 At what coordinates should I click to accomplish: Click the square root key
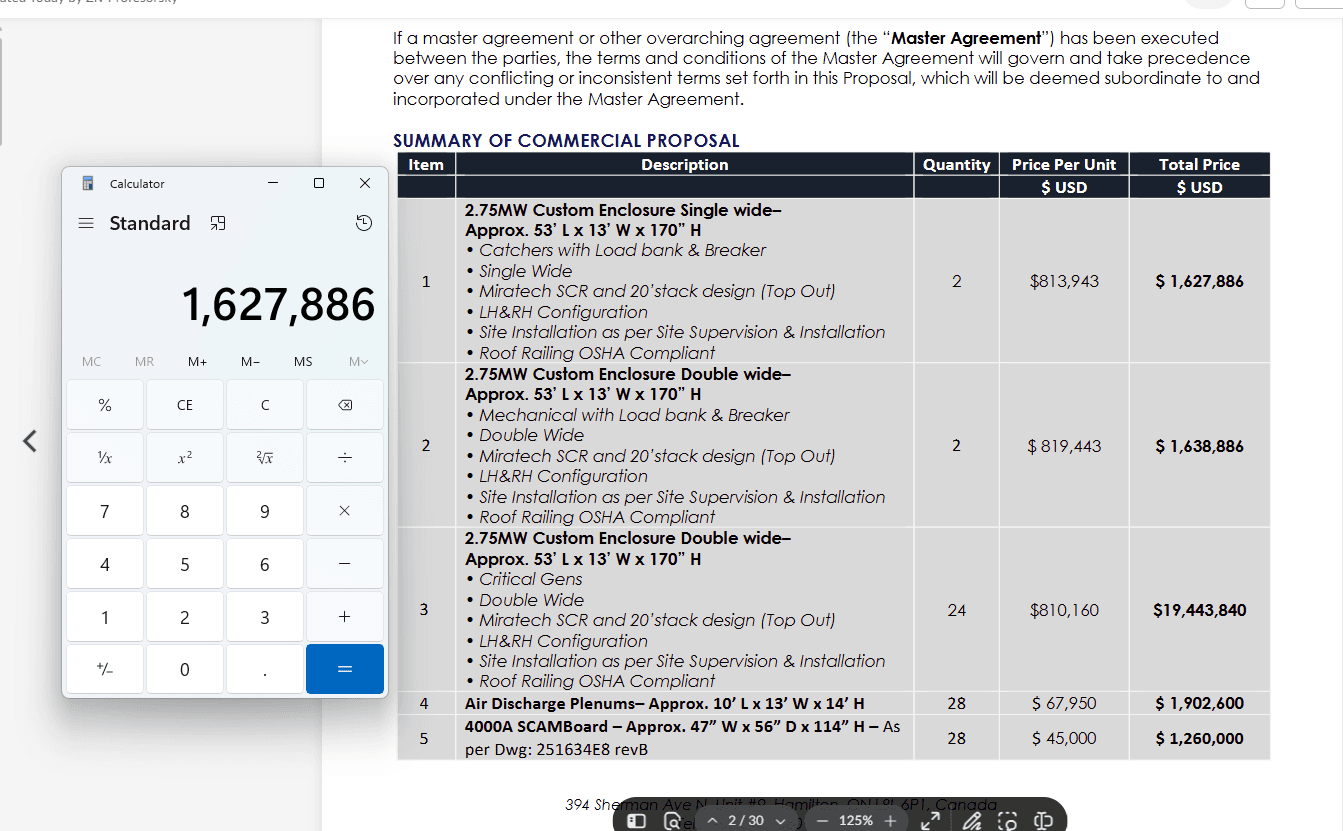tap(265, 458)
